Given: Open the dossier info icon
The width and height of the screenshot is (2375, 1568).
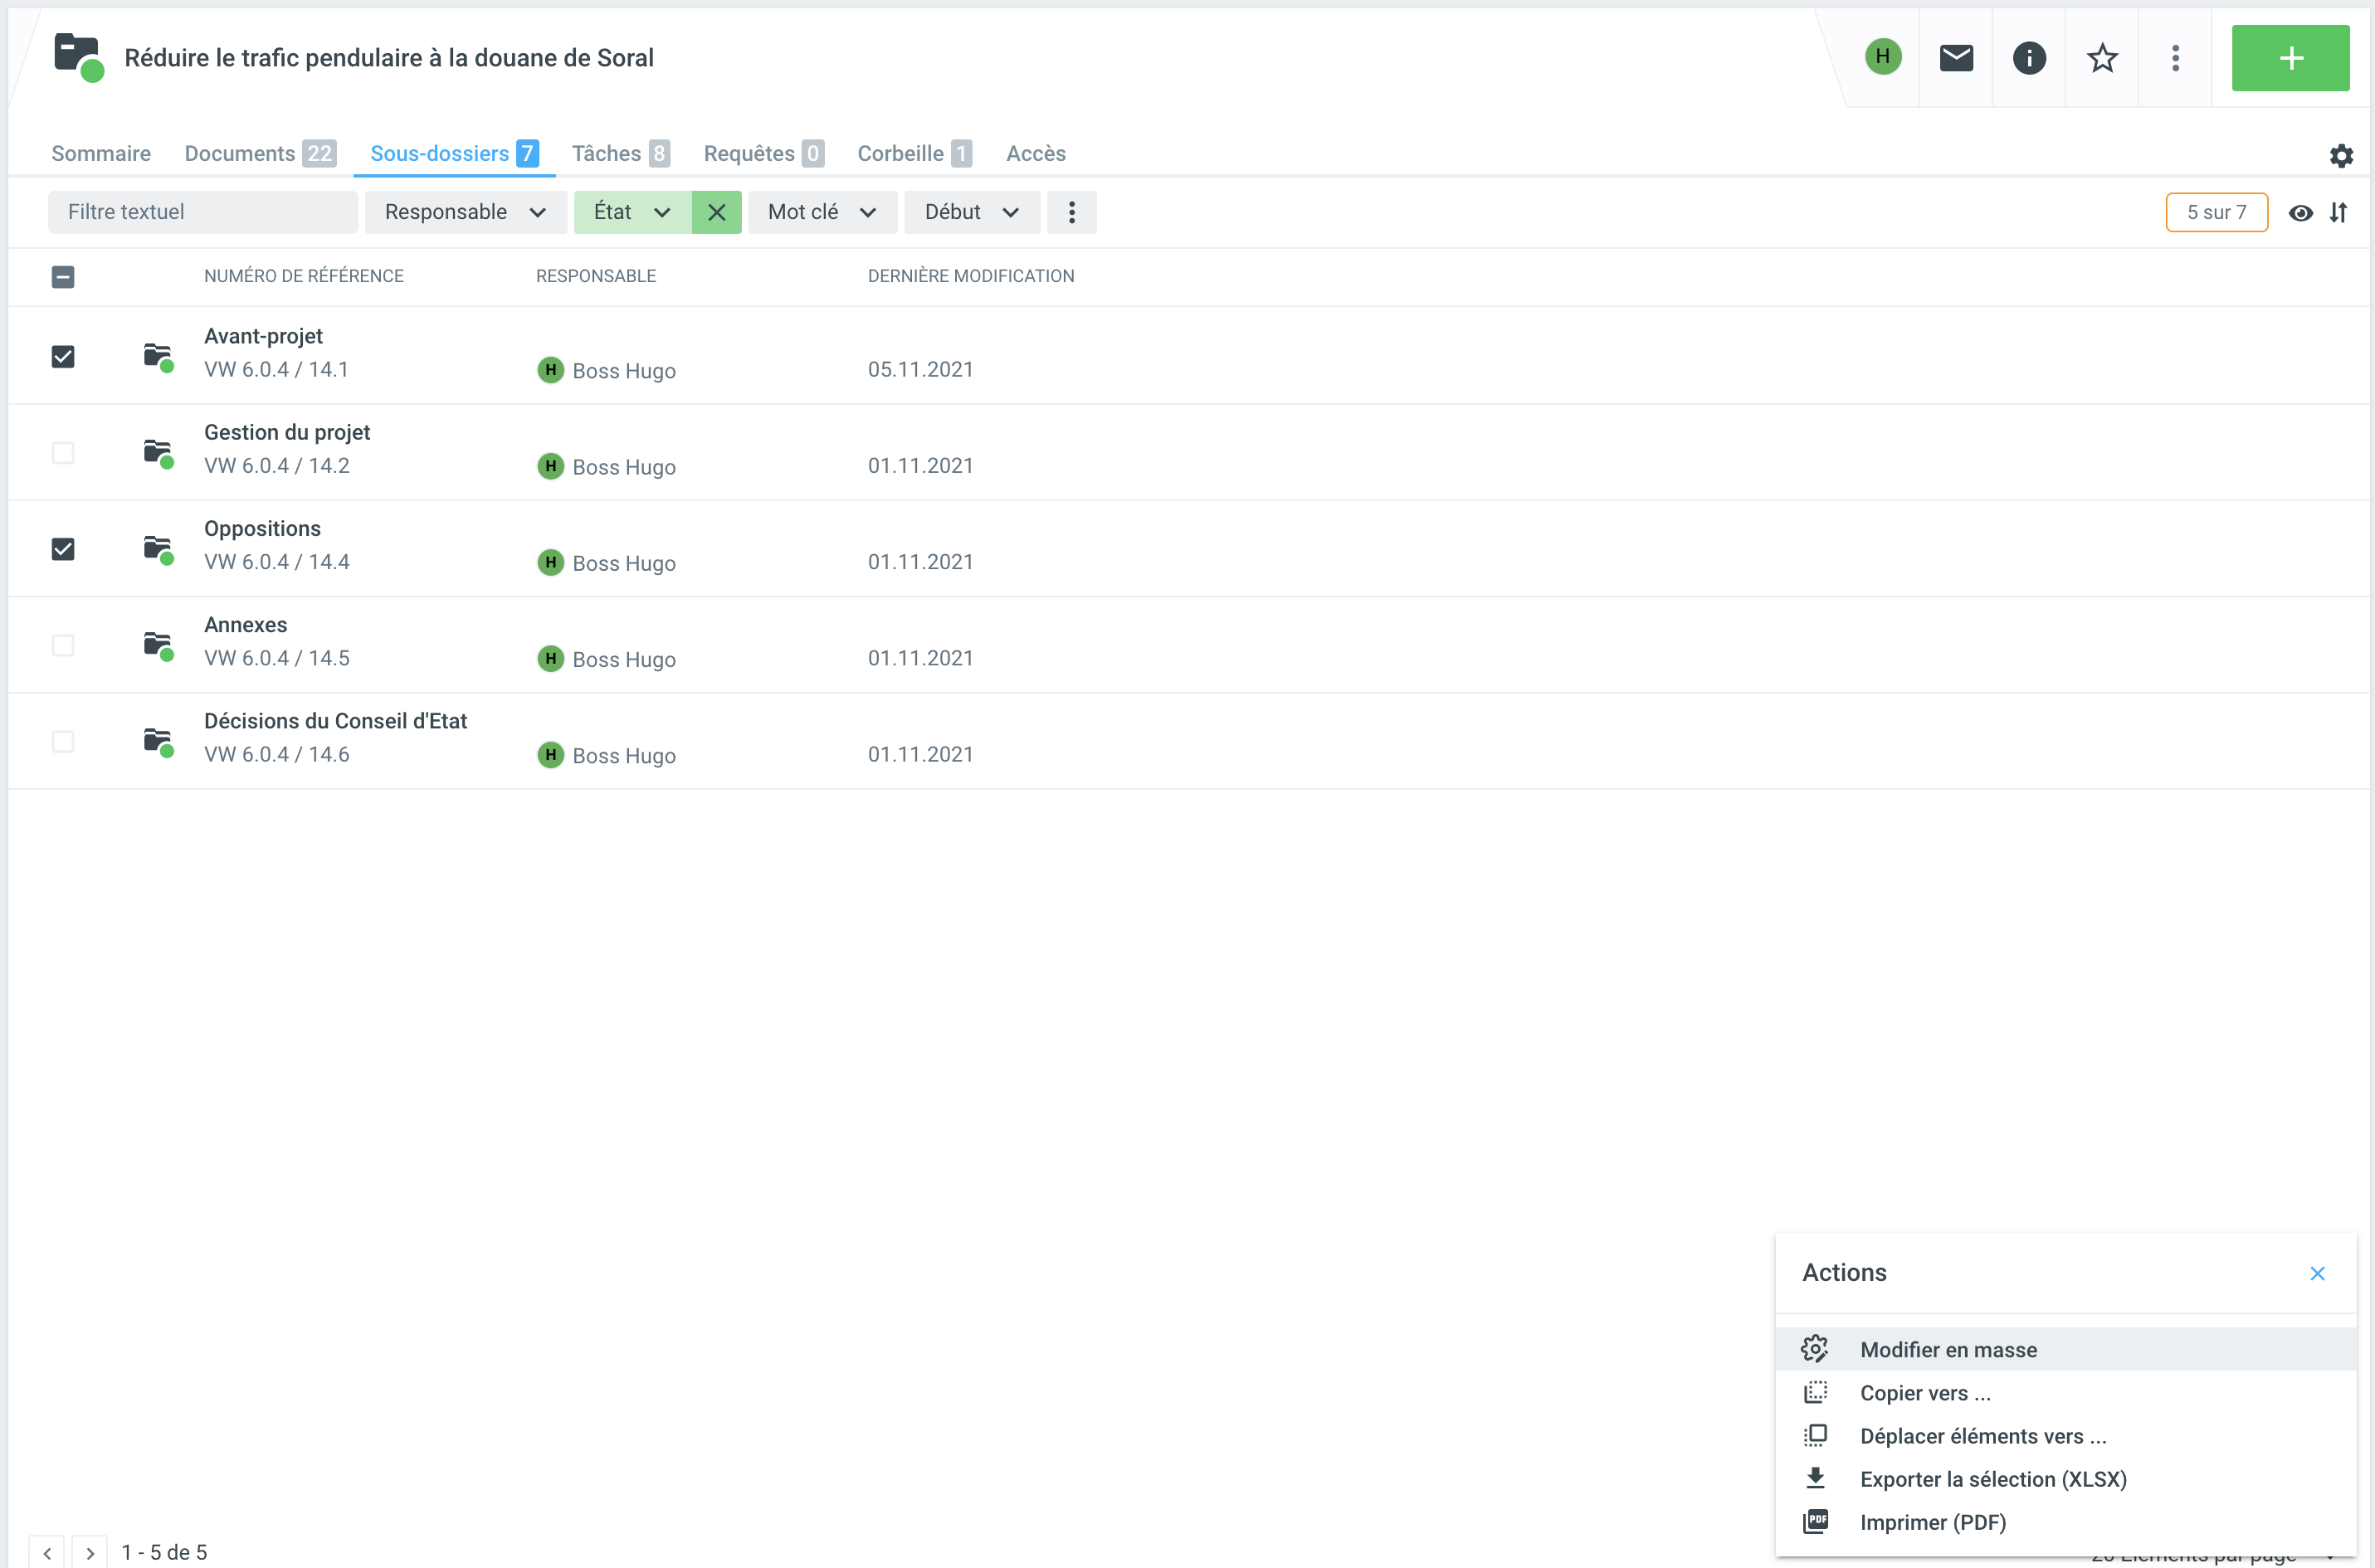Looking at the screenshot, I should (2028, 58).
